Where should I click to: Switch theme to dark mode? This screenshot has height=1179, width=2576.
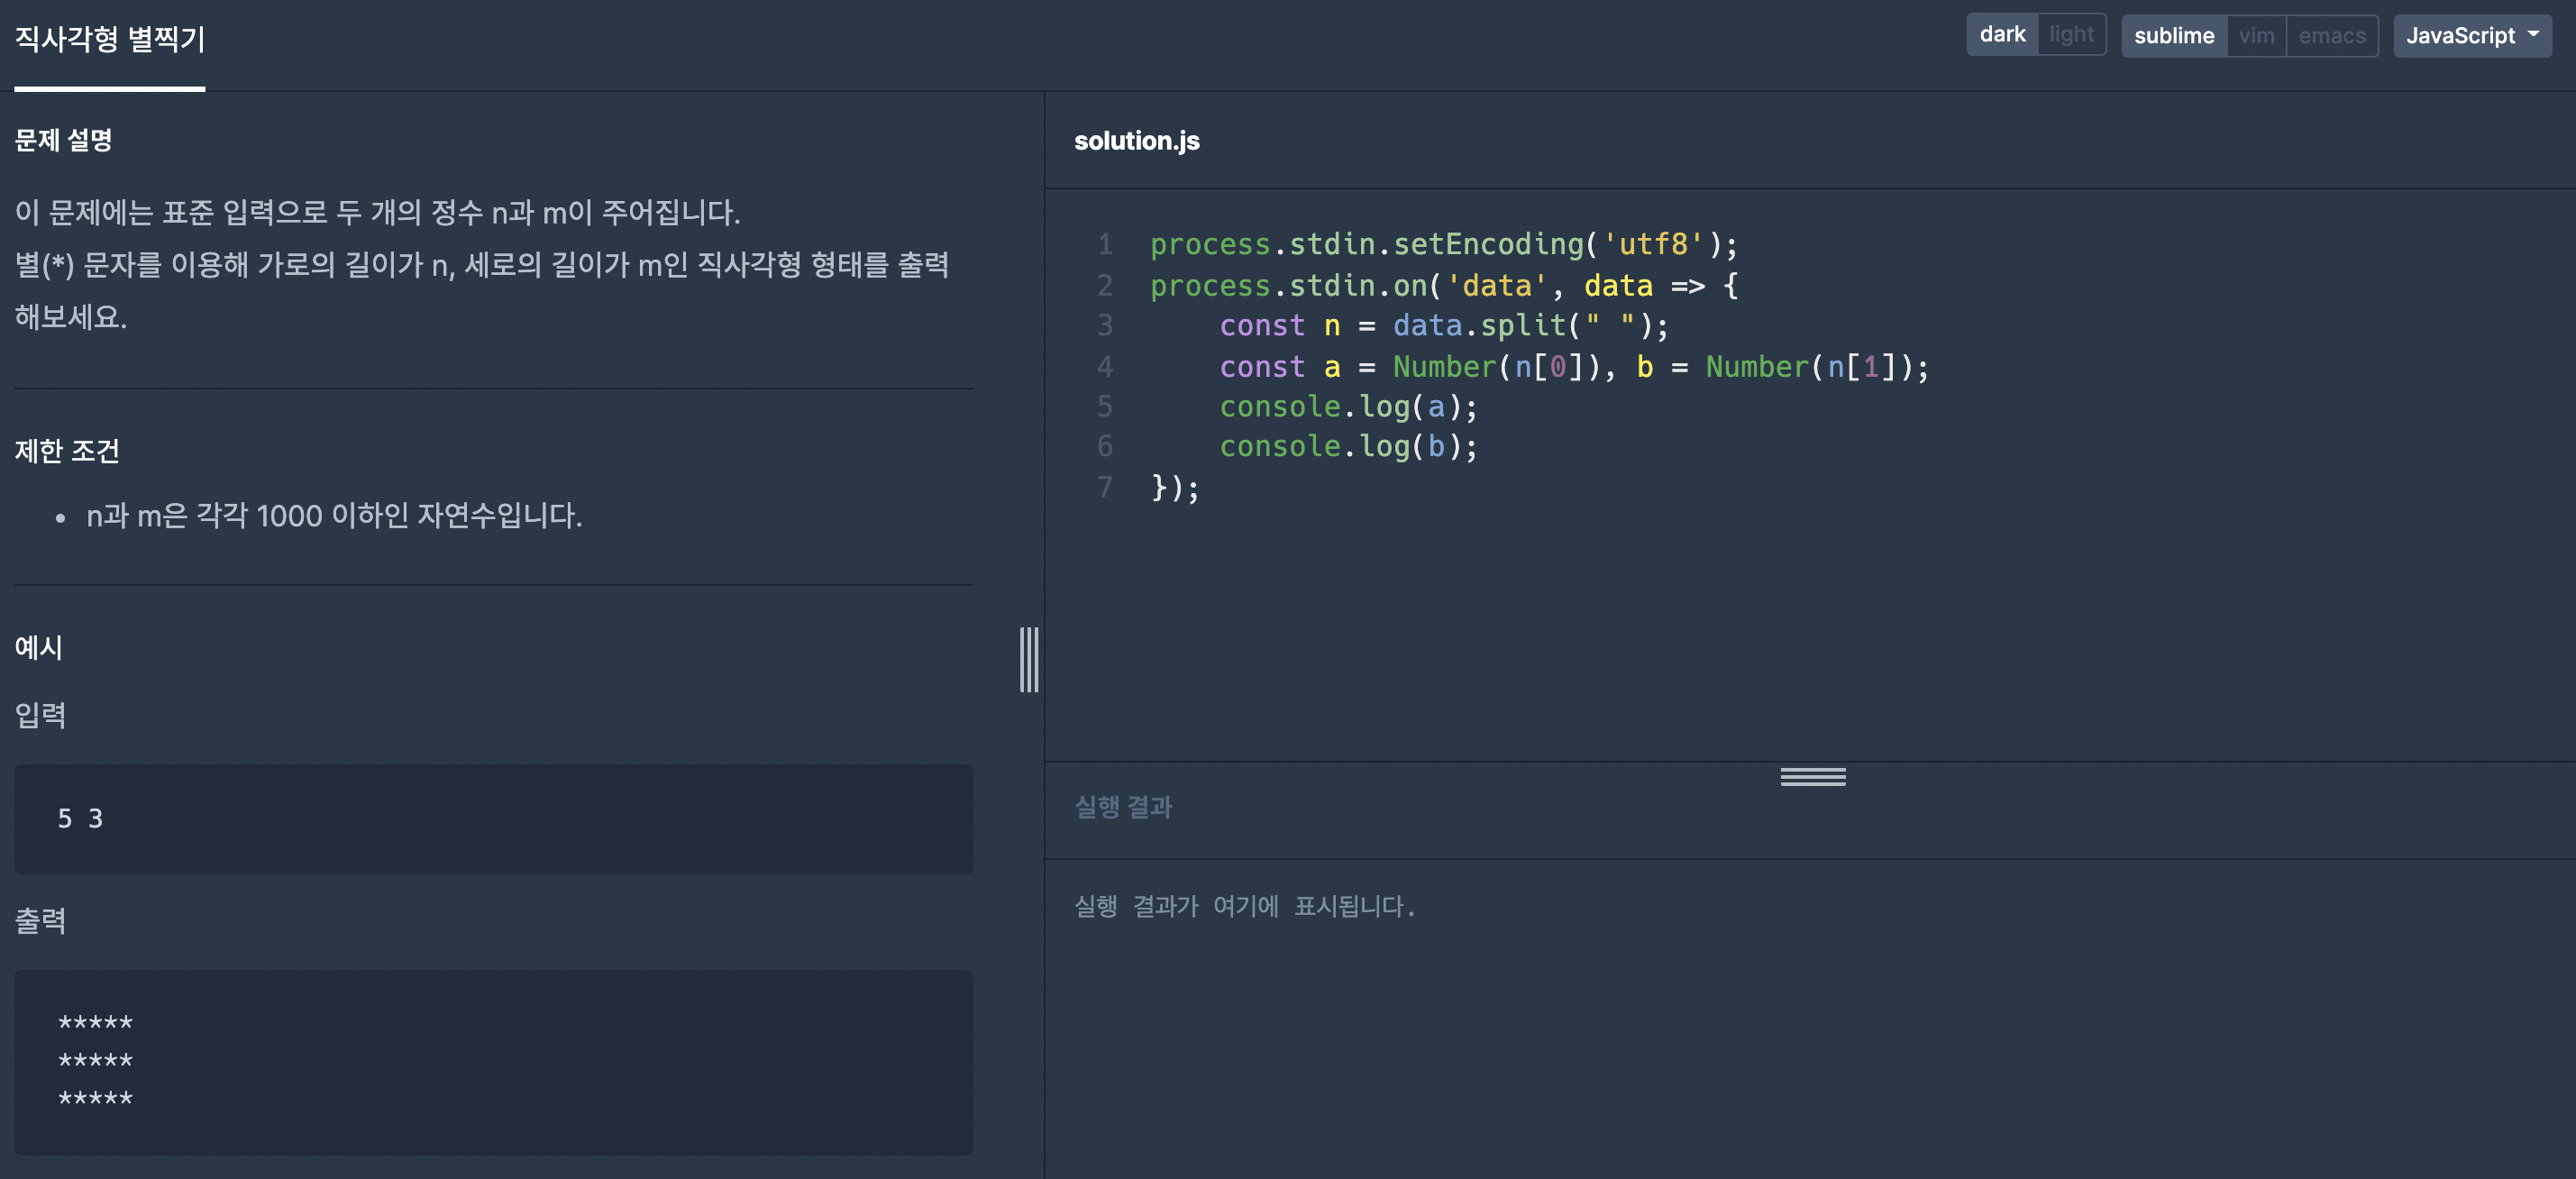click(2001, 35)
